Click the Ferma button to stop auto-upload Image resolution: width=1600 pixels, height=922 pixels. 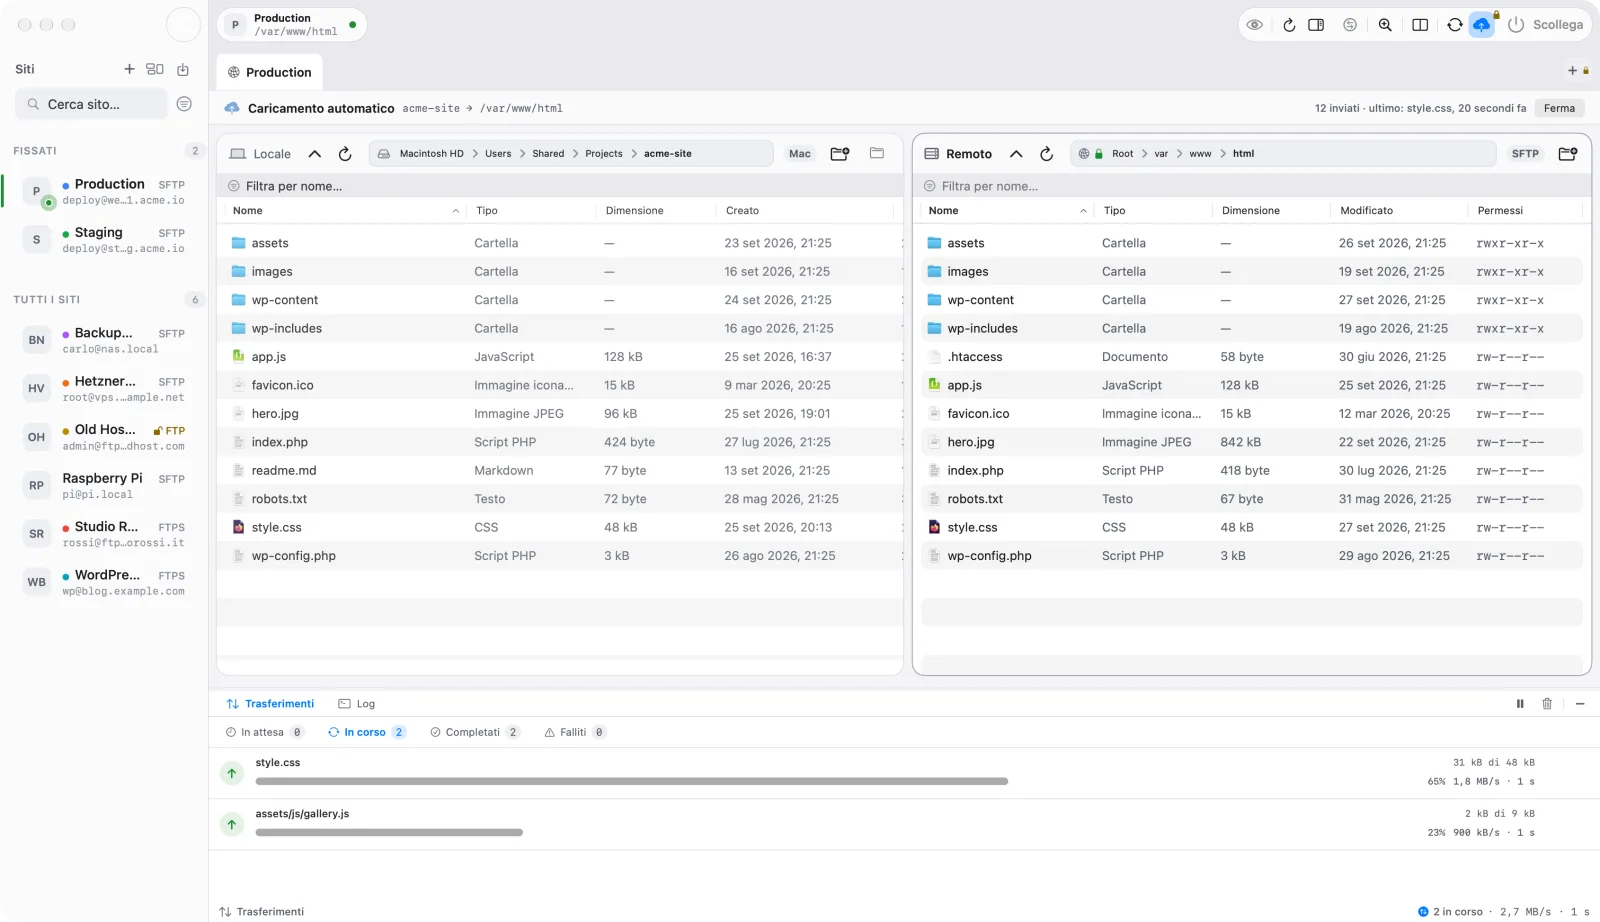pyautogui.click(x=1559, y=108)
